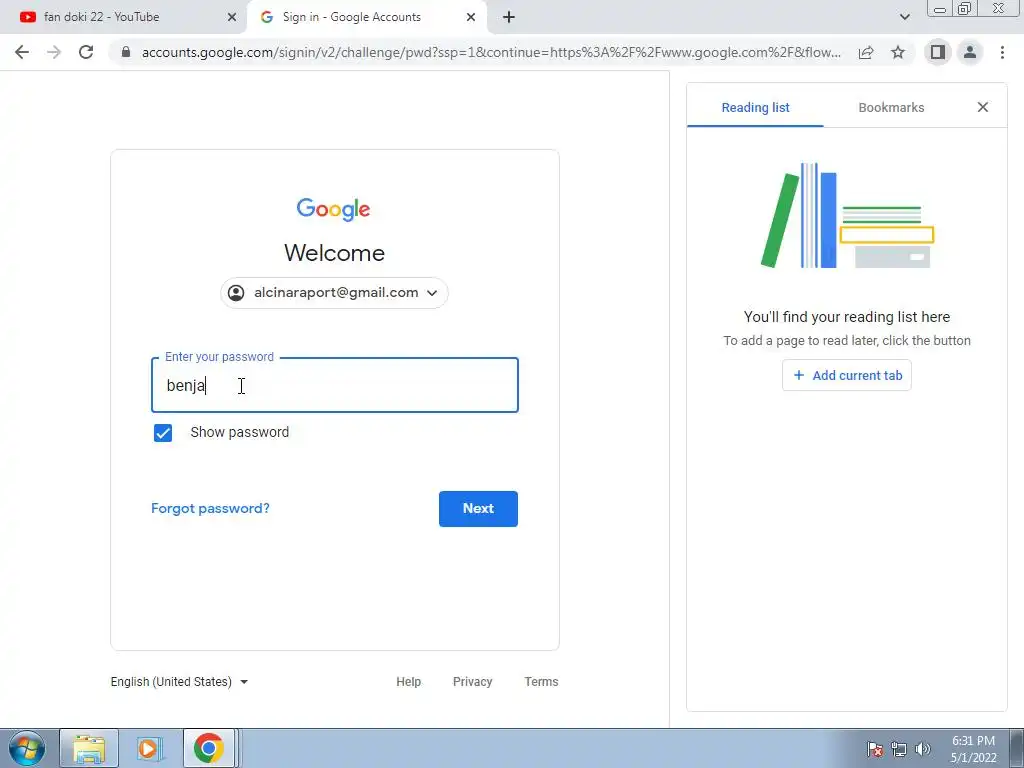Viewport: 1024px width, 768px height.
Task: Click the address bar URL text
Action: [491, 52]
